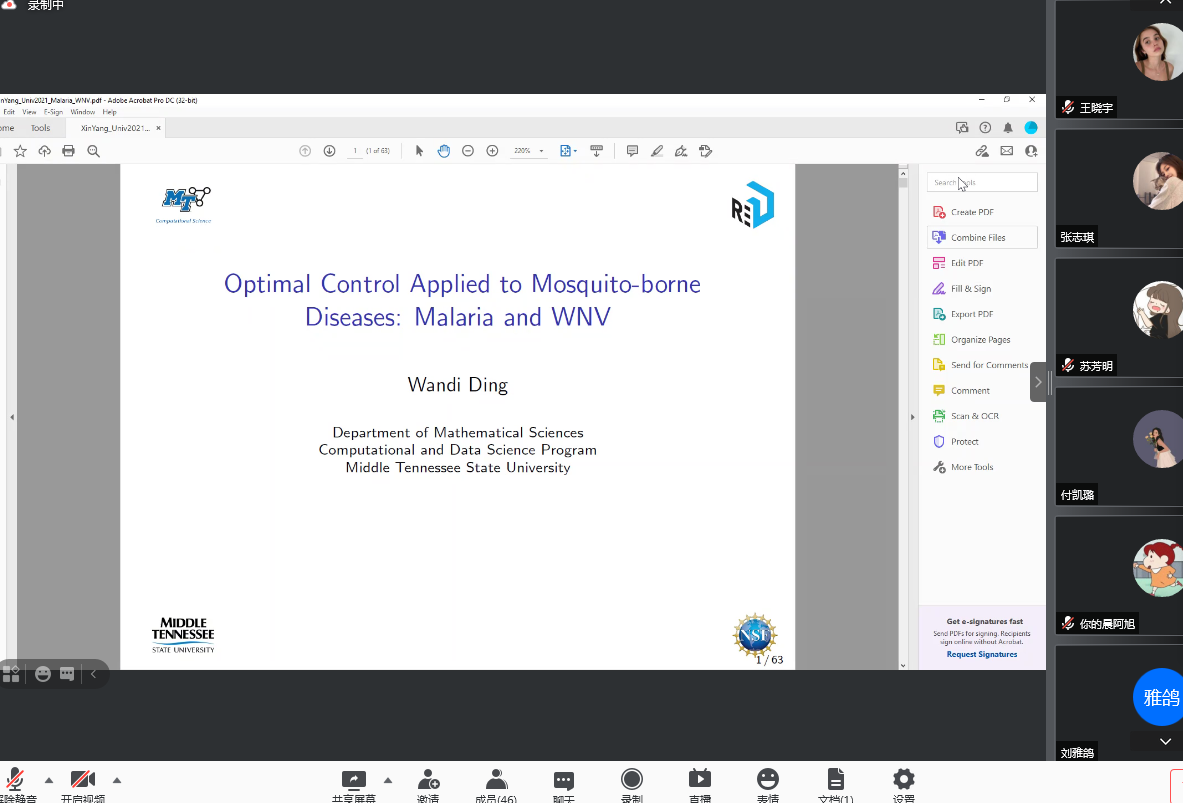Click Combine Files in tools pane

pos(977,238)
